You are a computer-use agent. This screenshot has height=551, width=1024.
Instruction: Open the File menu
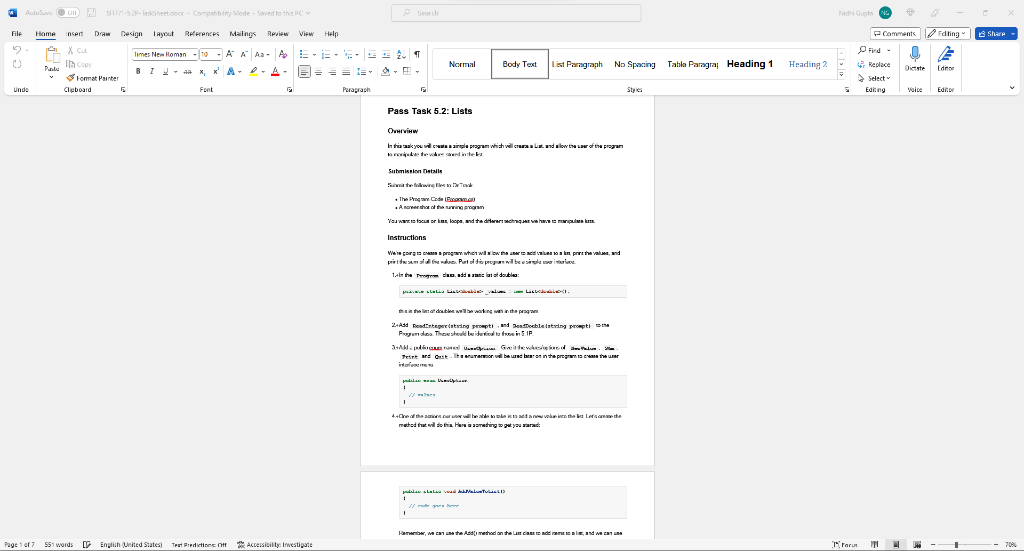16,34
